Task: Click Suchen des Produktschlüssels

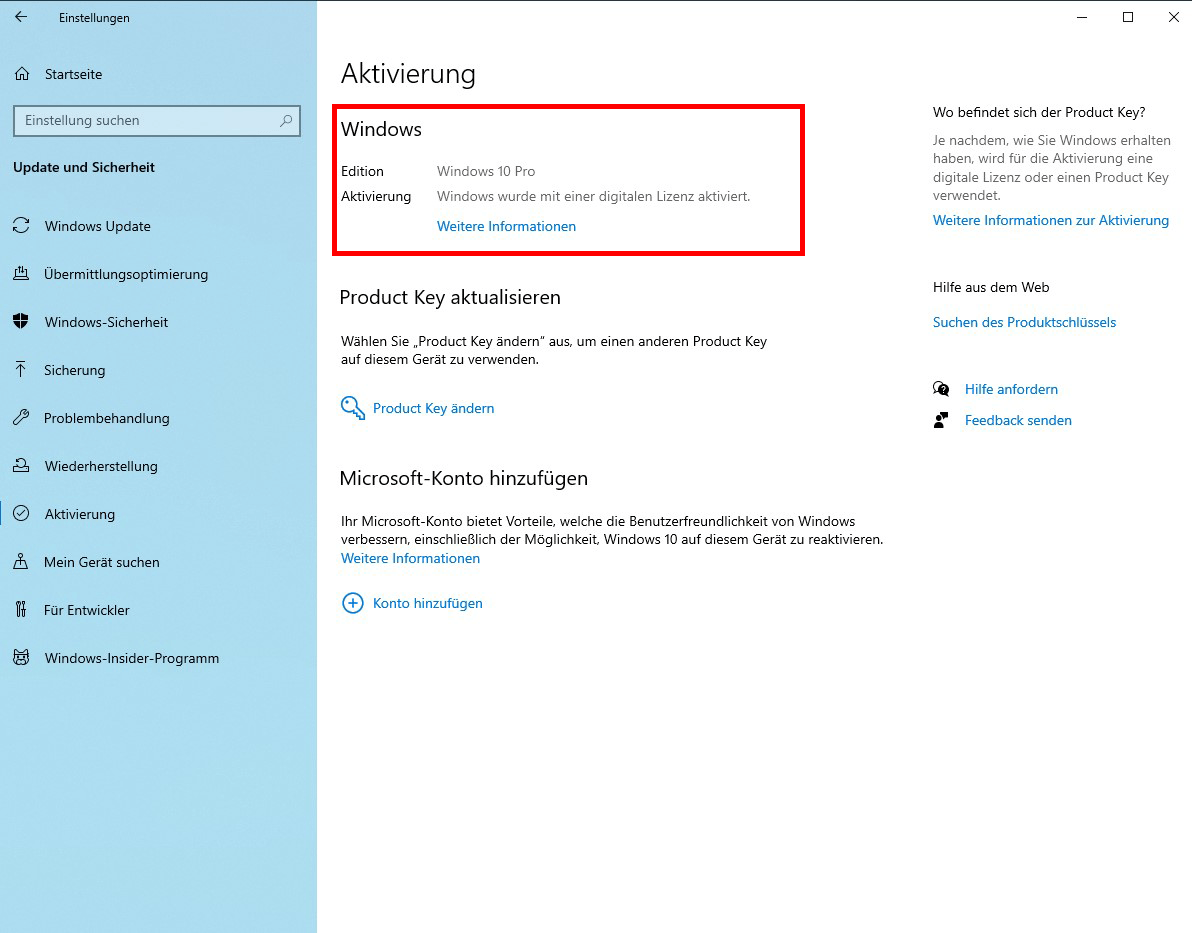Action: 1024,322
